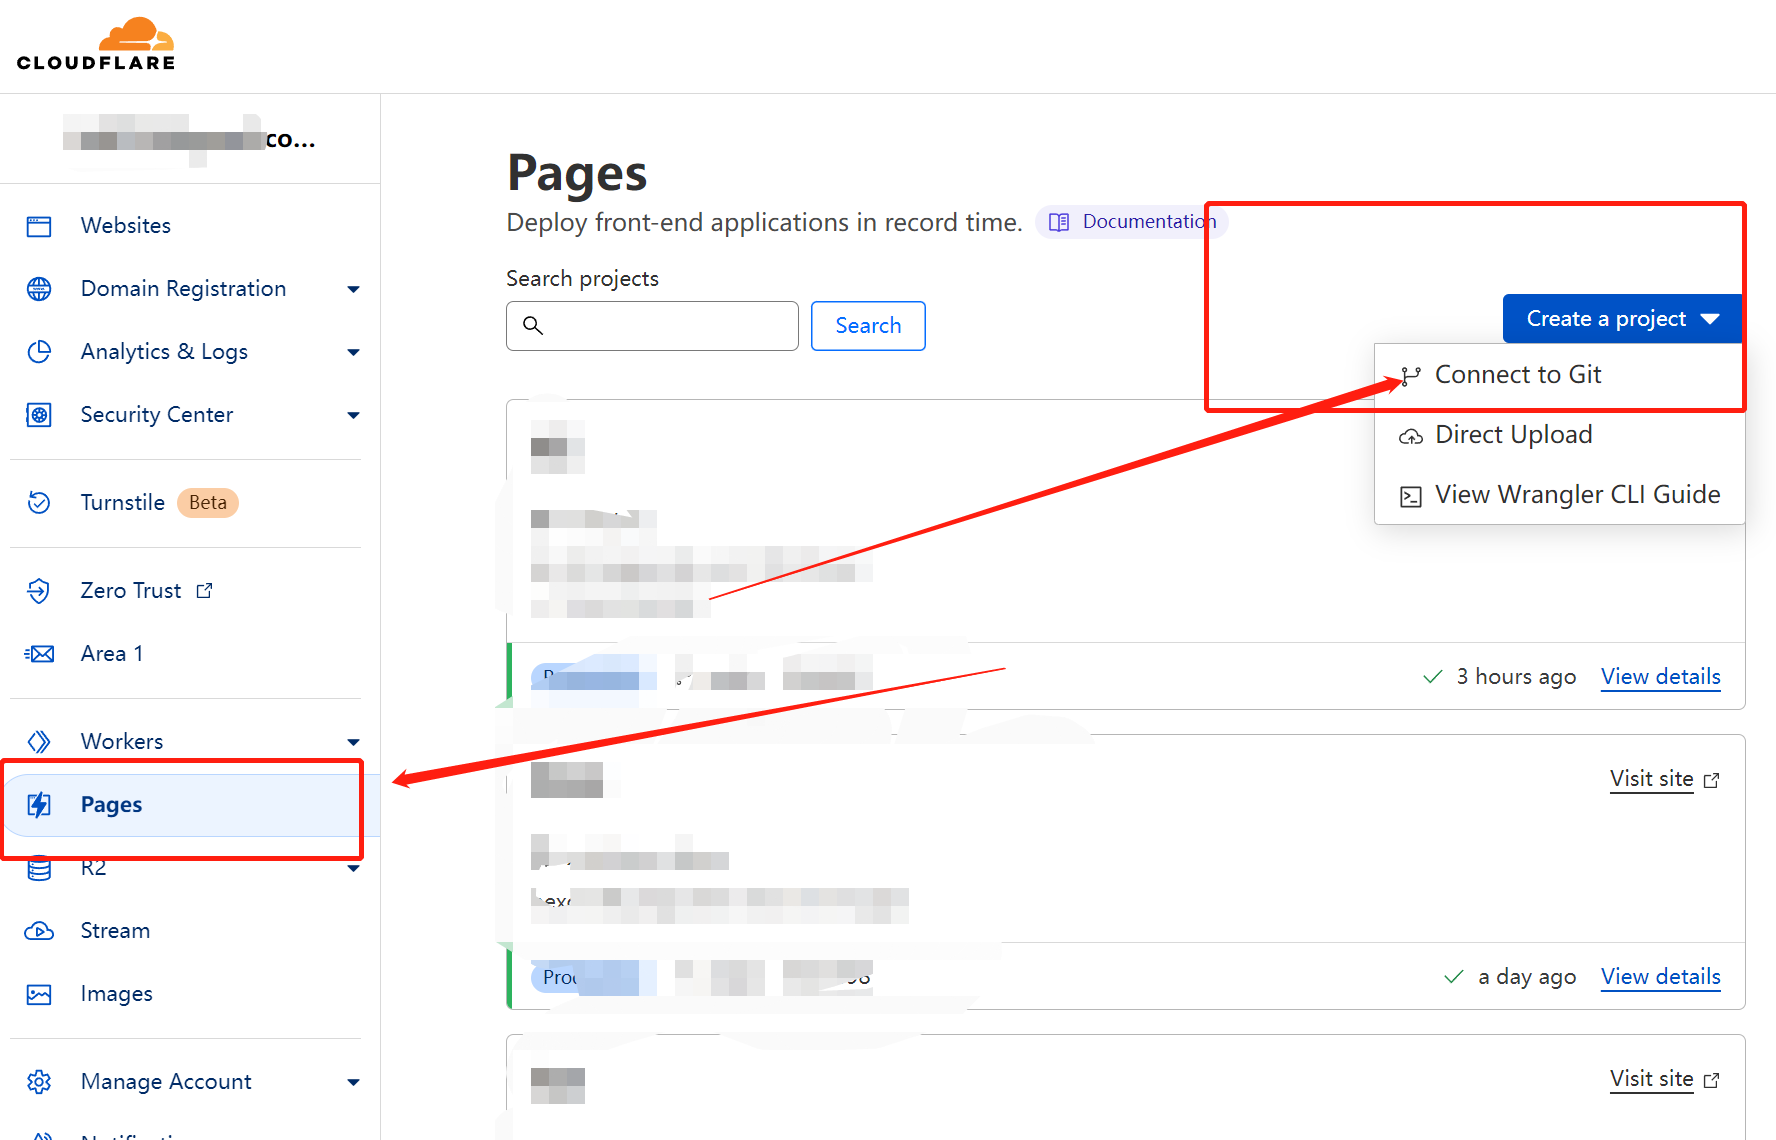Expand the R2 submenu arrow

[x=353, y=869]
